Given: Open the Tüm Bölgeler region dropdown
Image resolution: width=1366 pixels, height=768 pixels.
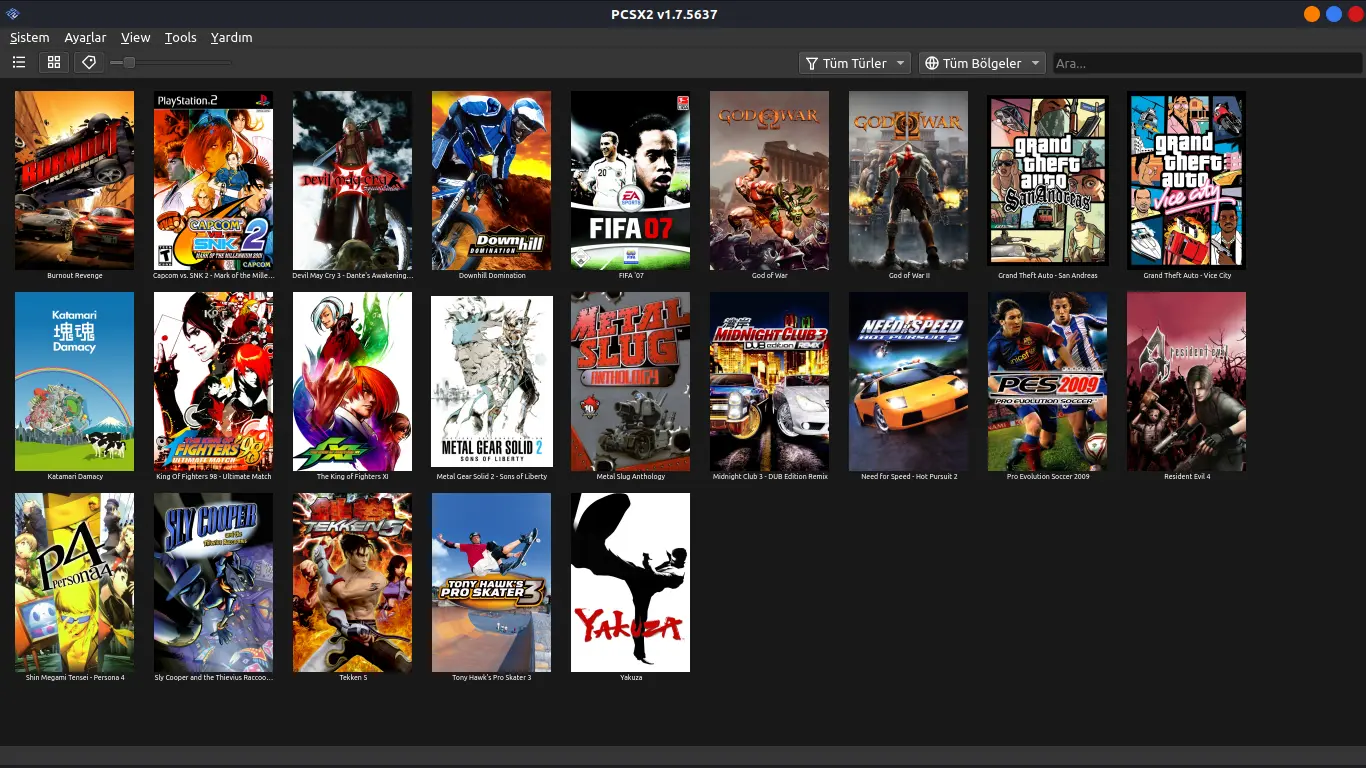Looking at the screenshot, I should click(982, 63).
